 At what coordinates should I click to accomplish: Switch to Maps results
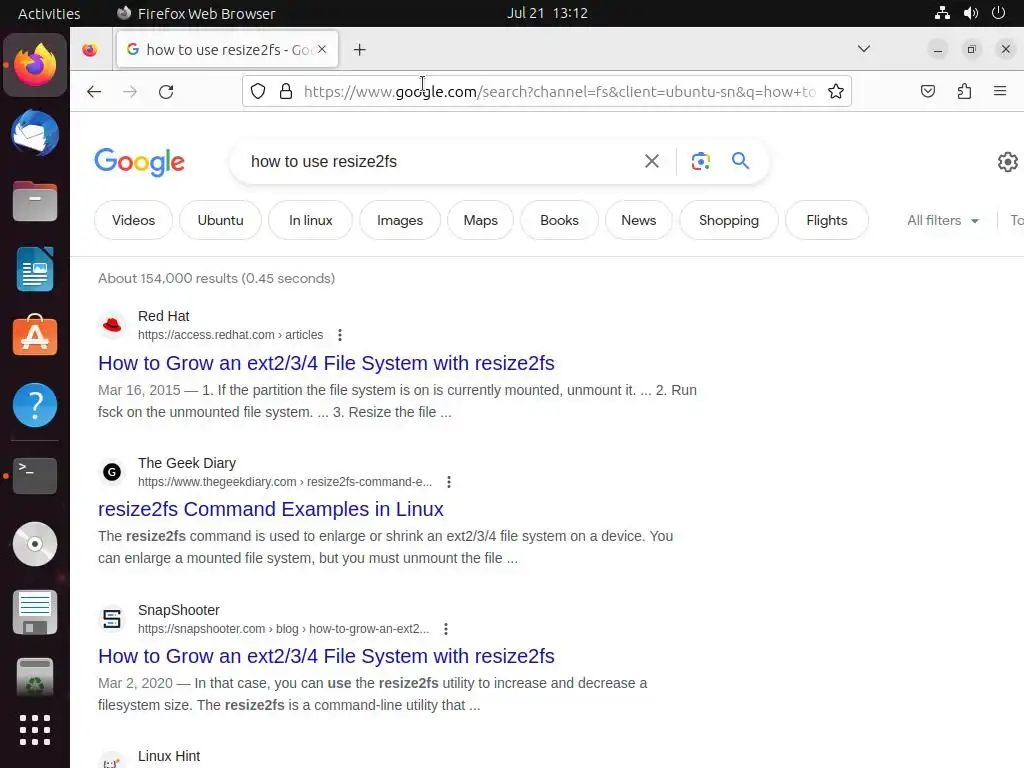[481, 220]
